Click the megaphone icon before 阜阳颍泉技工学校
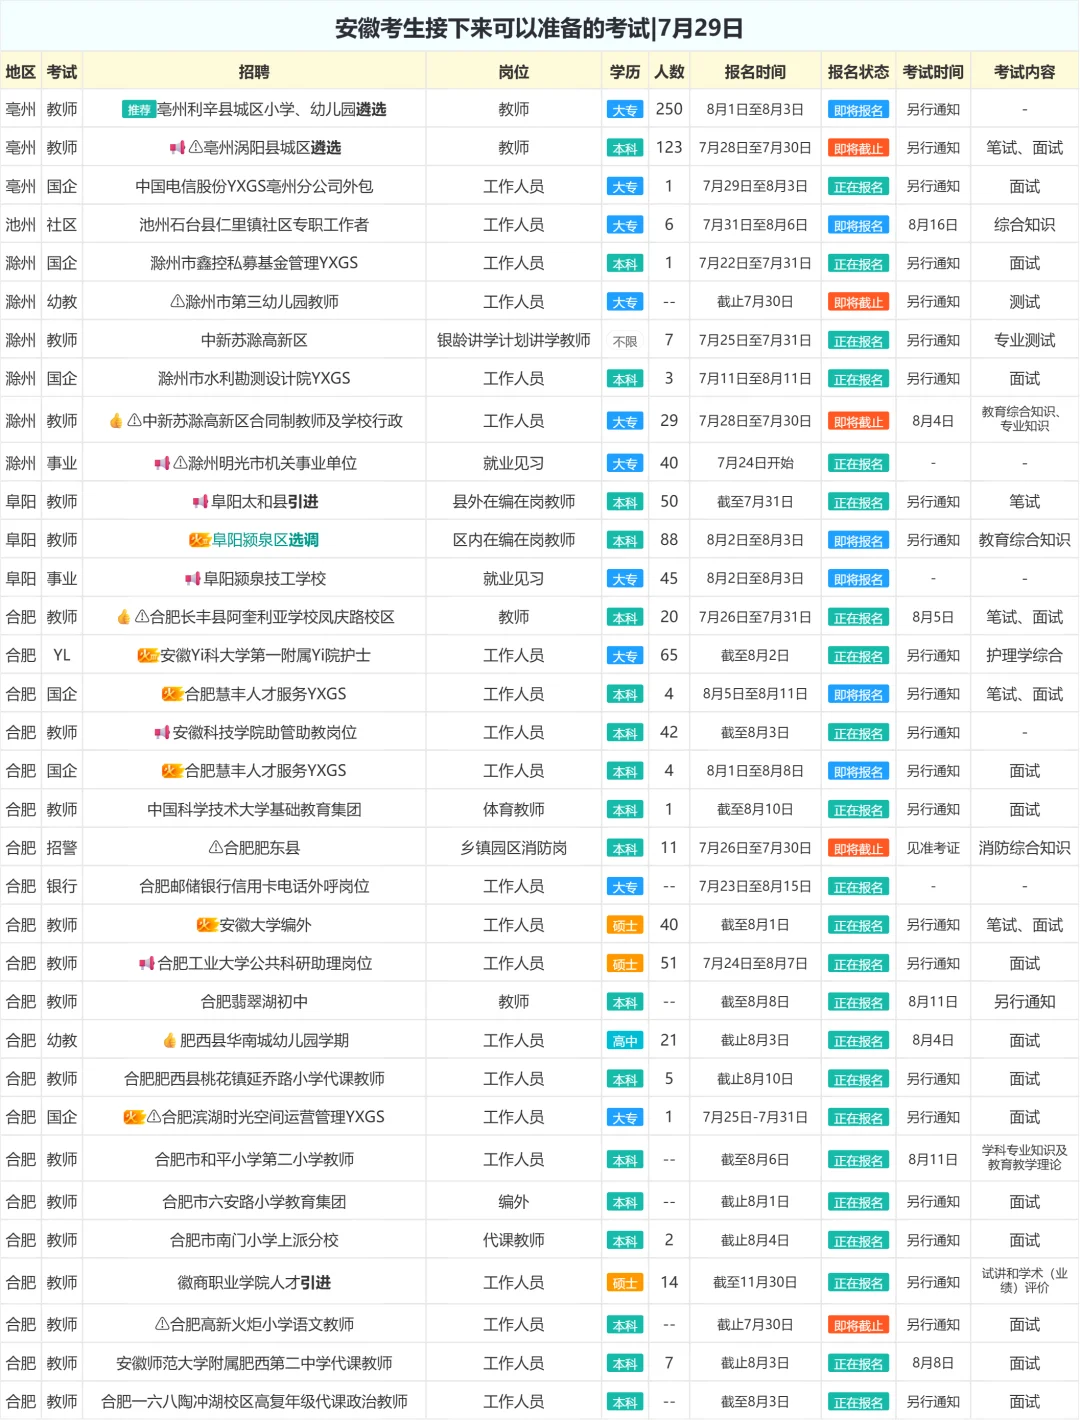1080x1420 pixels. pos(193,579)
